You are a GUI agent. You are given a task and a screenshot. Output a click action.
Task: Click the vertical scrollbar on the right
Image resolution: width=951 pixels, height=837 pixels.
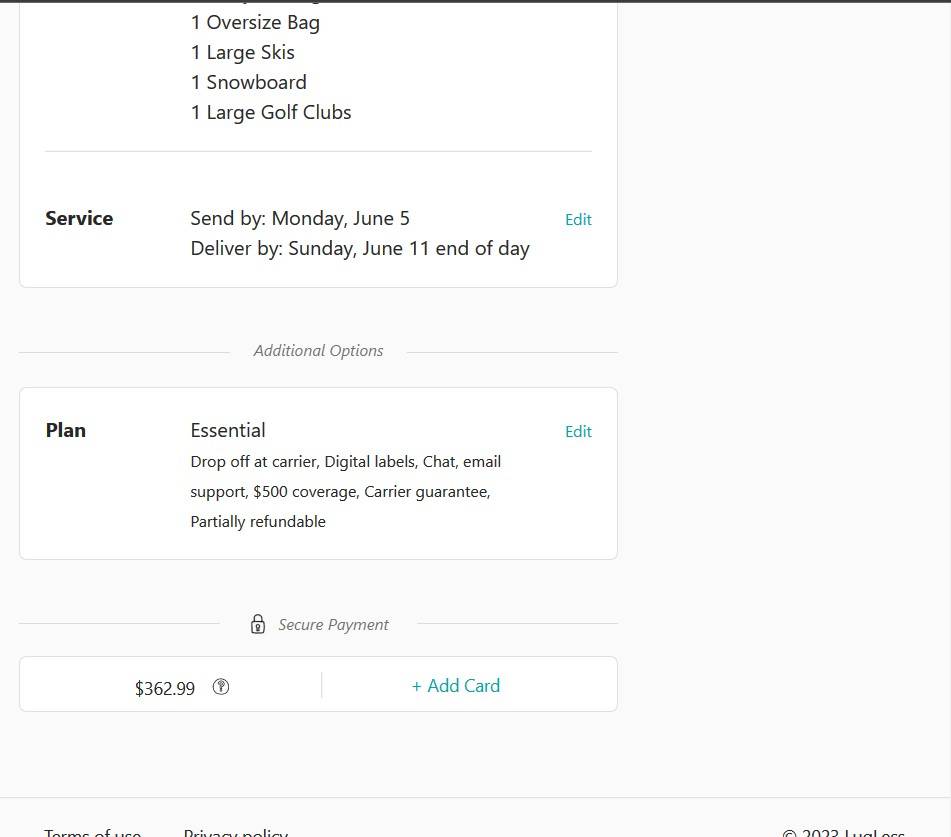tap(945, 400)
